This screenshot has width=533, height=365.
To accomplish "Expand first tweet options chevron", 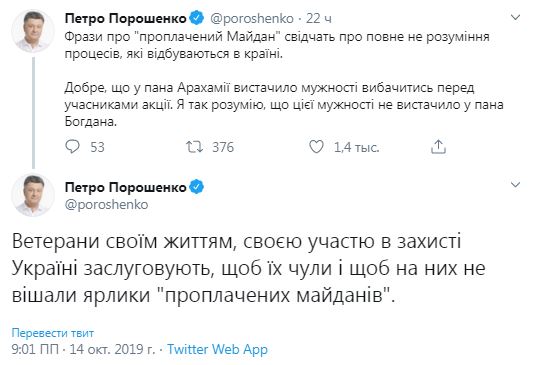I will point(516,17).
